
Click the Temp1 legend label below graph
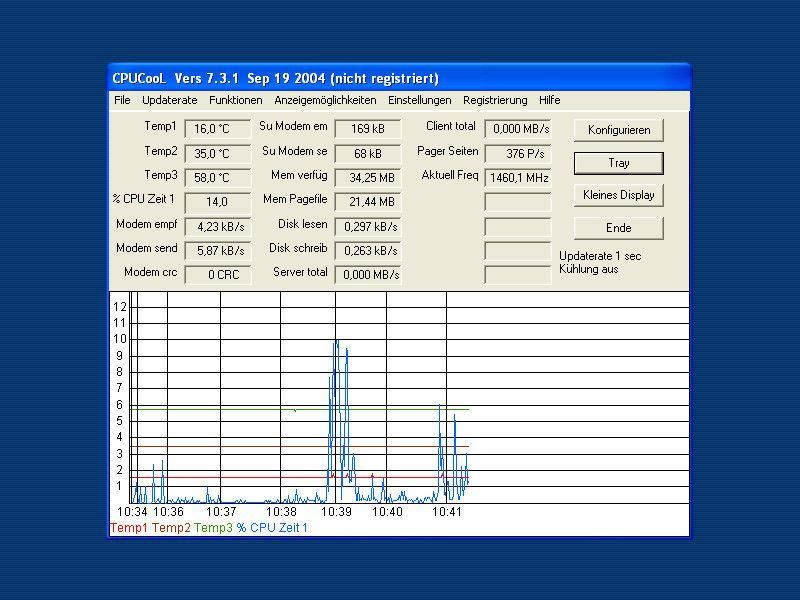(x=129, y=528)
